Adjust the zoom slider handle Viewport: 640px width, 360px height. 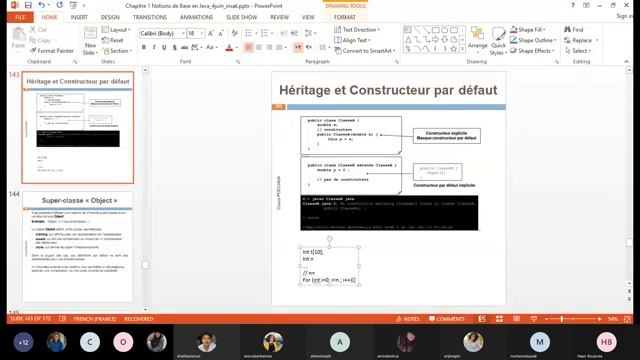(x=562, y=319)
